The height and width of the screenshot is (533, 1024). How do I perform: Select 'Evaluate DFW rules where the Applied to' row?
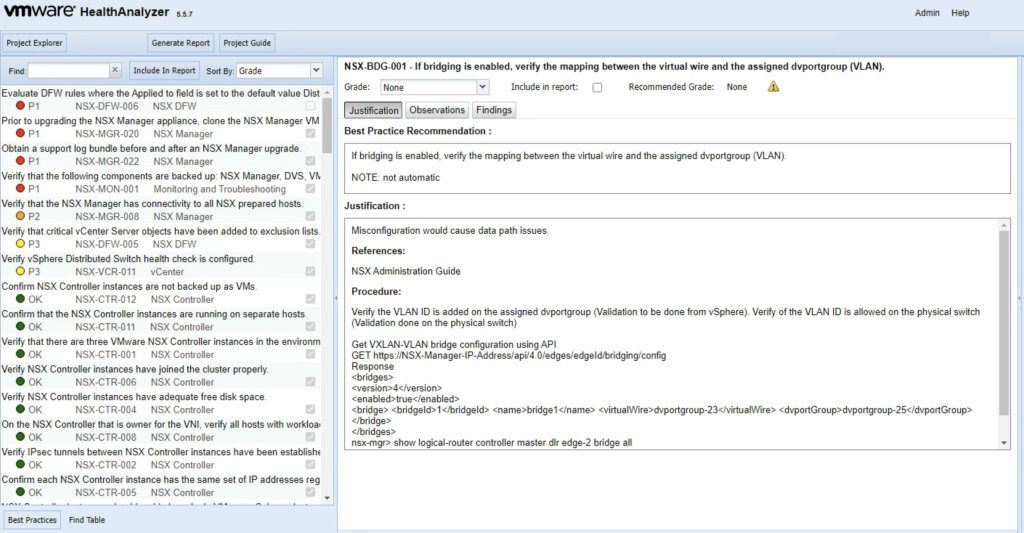[161, 99]
